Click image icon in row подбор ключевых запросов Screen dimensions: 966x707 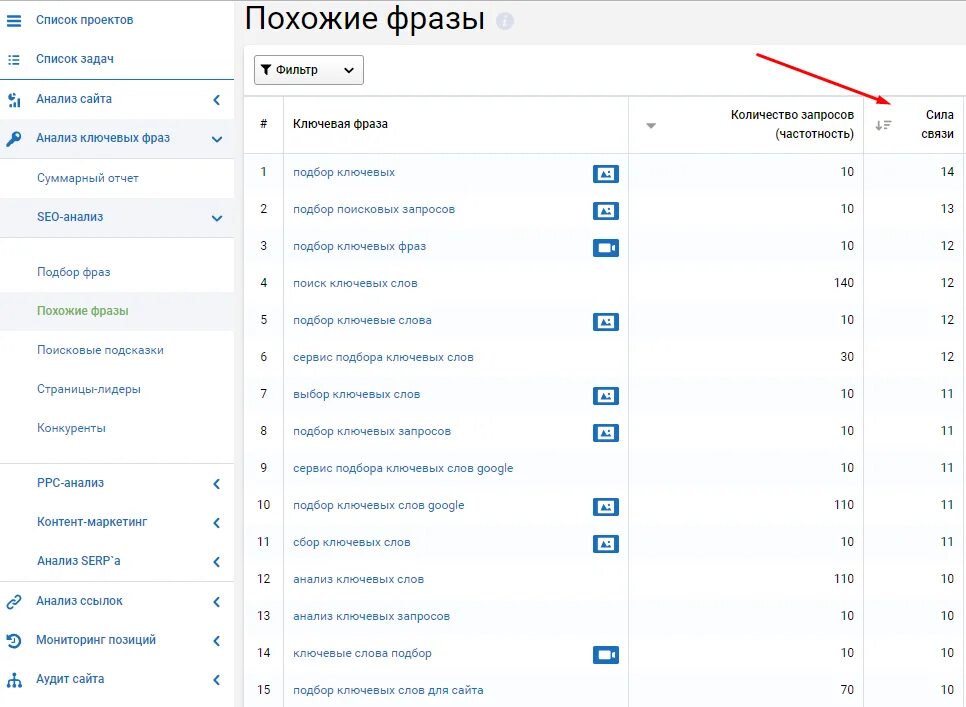tap(606, 432)
